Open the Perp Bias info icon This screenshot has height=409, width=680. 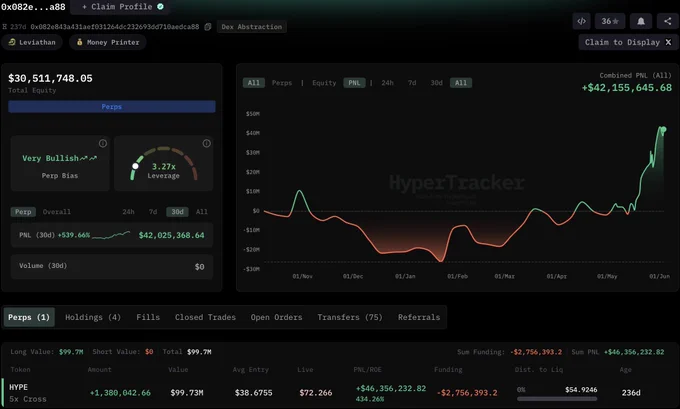click(x=103, y=143)
